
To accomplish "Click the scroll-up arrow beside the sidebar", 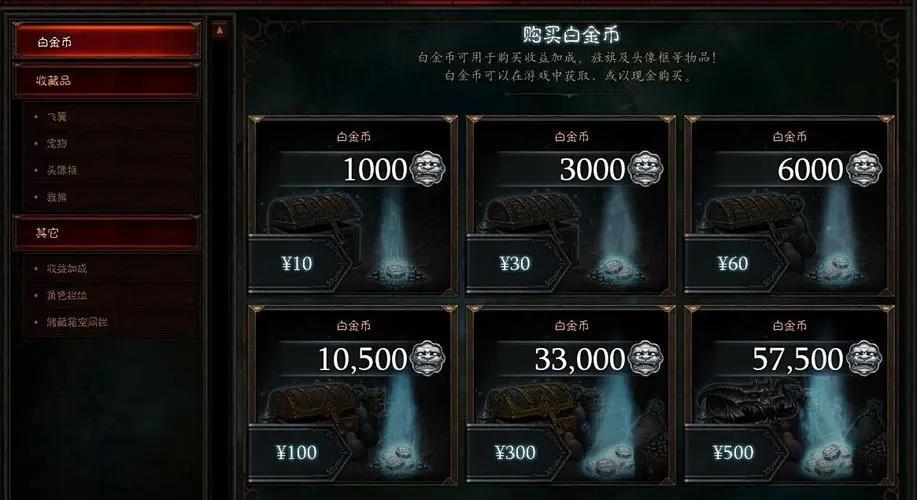I will pos(220,31).
